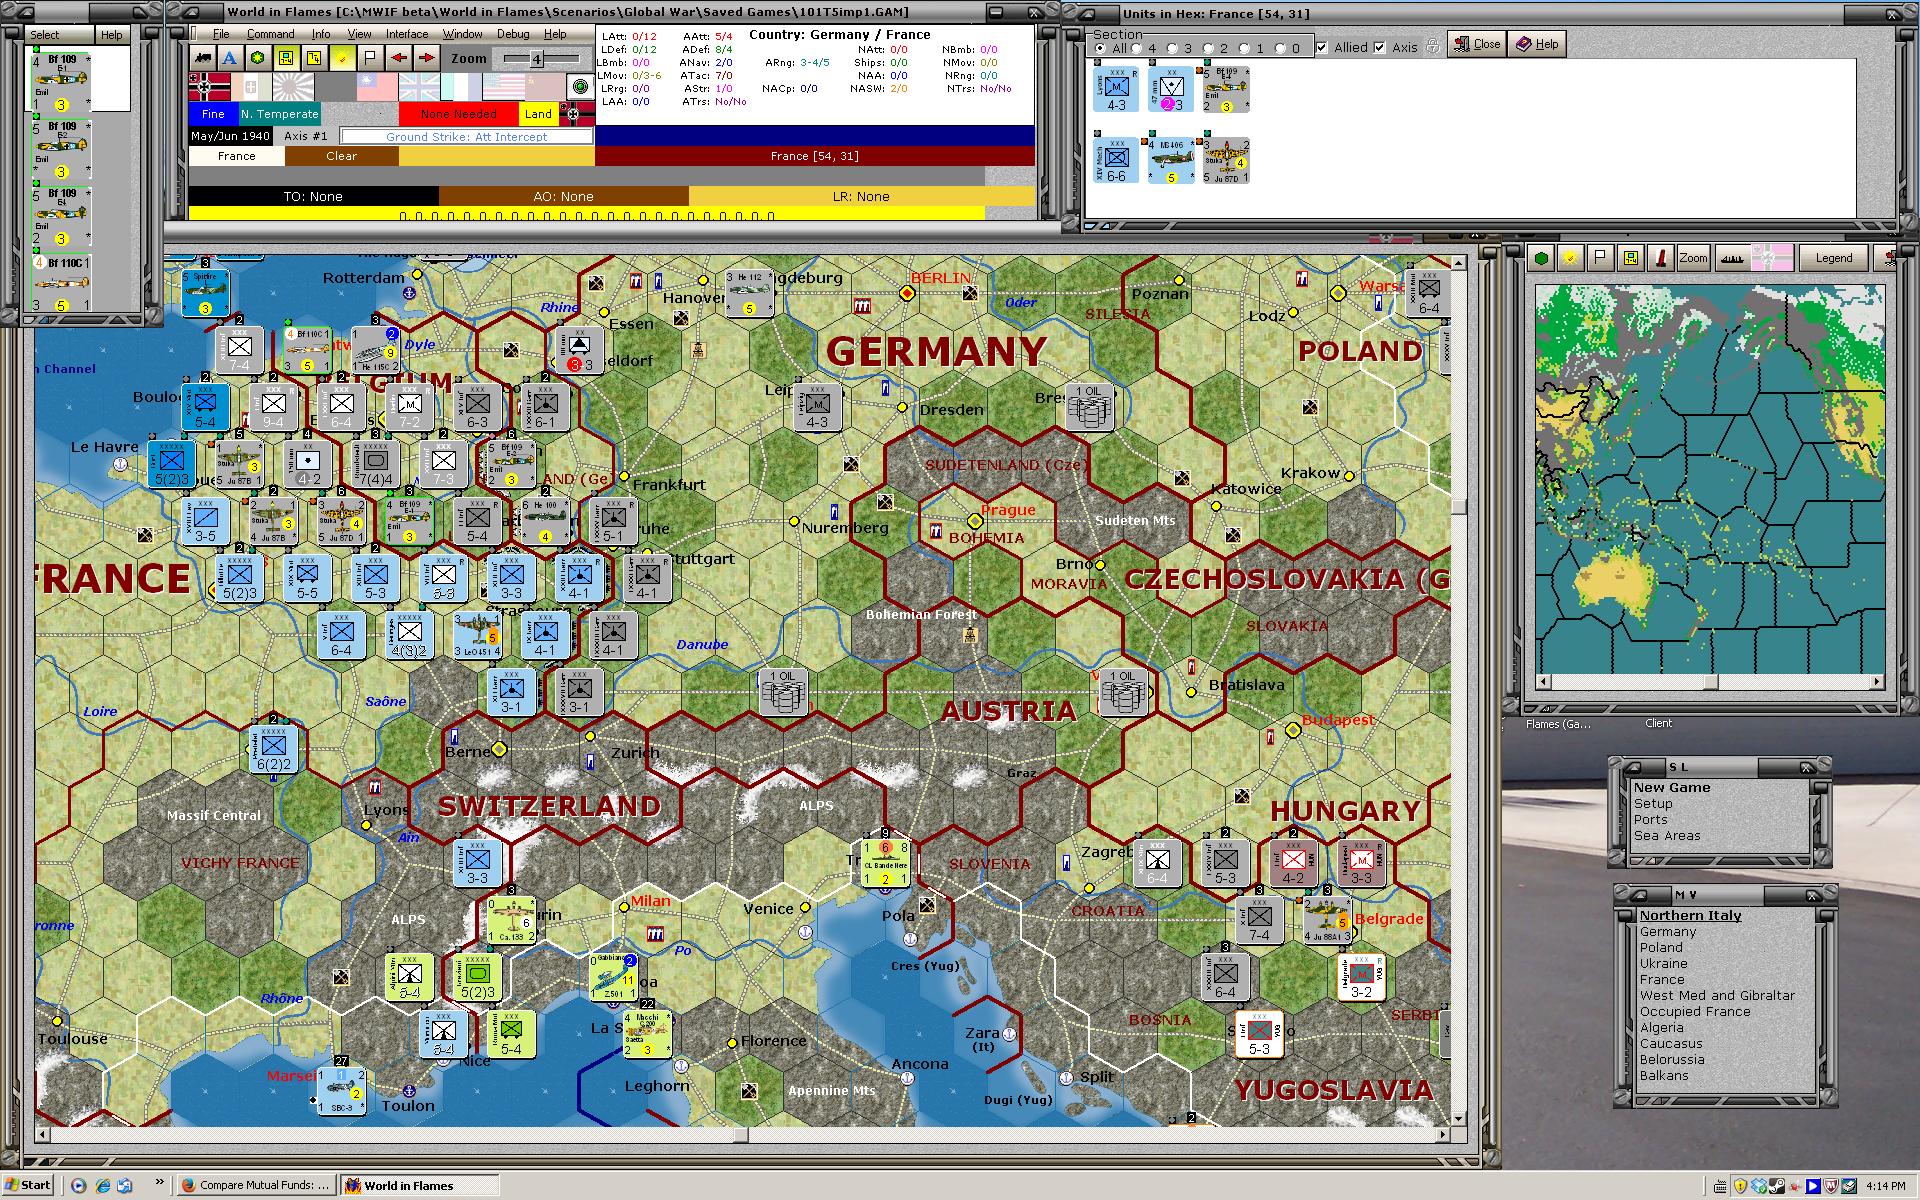Click Help button in unit list panel
Screen dimensions: 1920x1200
point(111,34)
